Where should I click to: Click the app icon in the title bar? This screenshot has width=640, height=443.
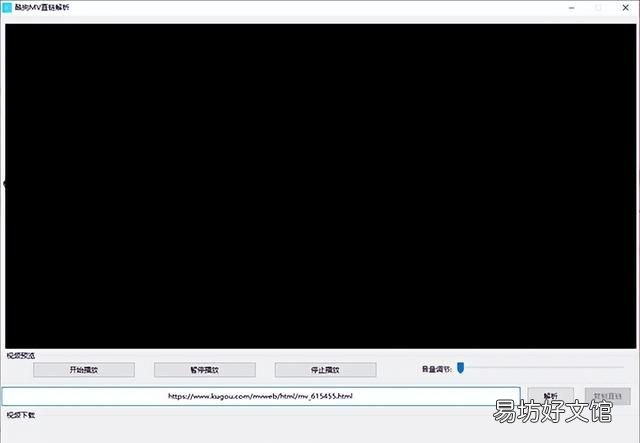pos(7,7)
